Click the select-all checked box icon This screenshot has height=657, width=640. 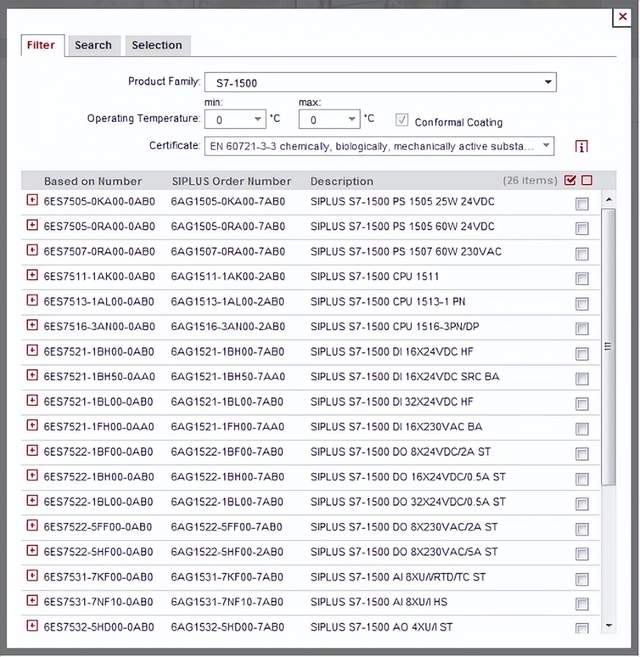(x=570, y=181)
